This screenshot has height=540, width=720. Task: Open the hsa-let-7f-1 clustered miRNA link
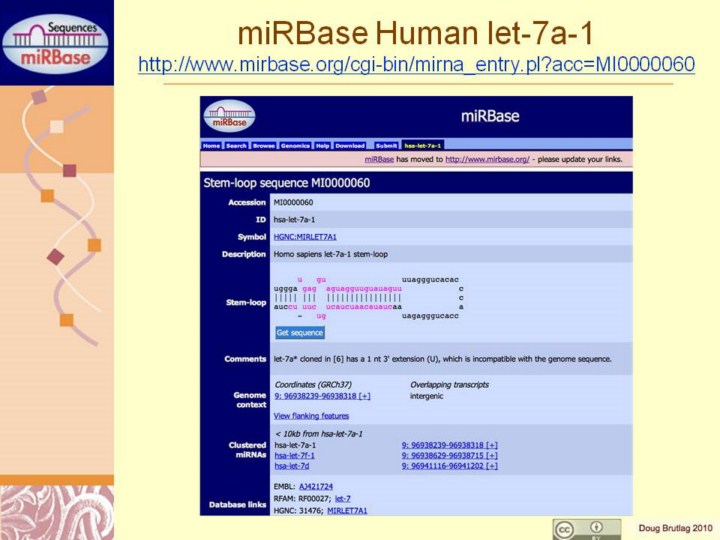click(294, 455)
